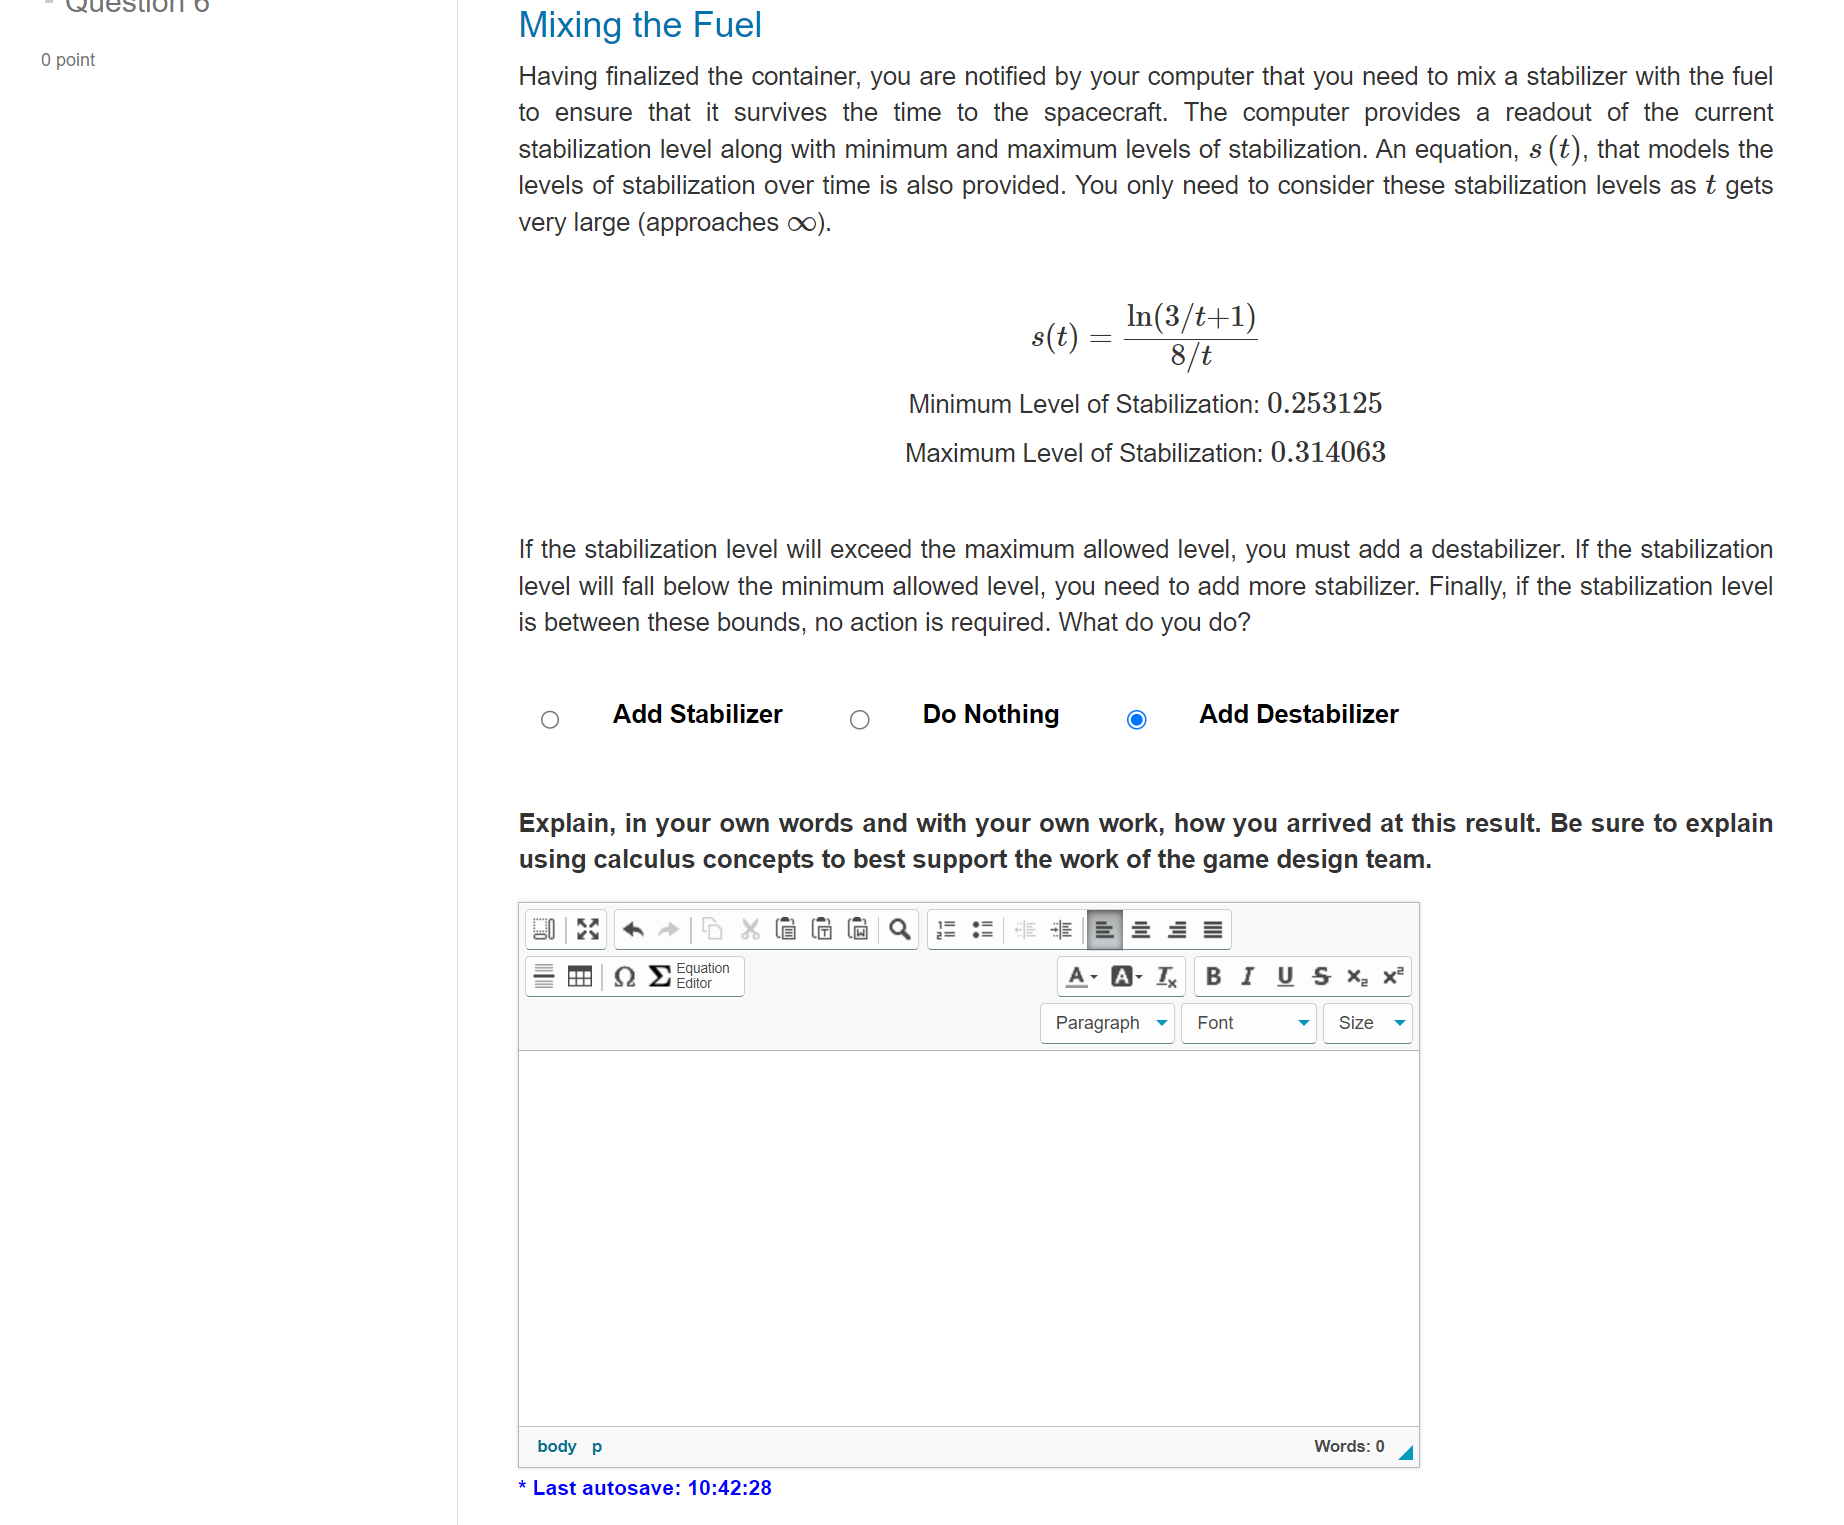Expand the editor to fullscreen
Image resolution: width=1844 pixels, height=1525 pixels.
pos(587,929)
